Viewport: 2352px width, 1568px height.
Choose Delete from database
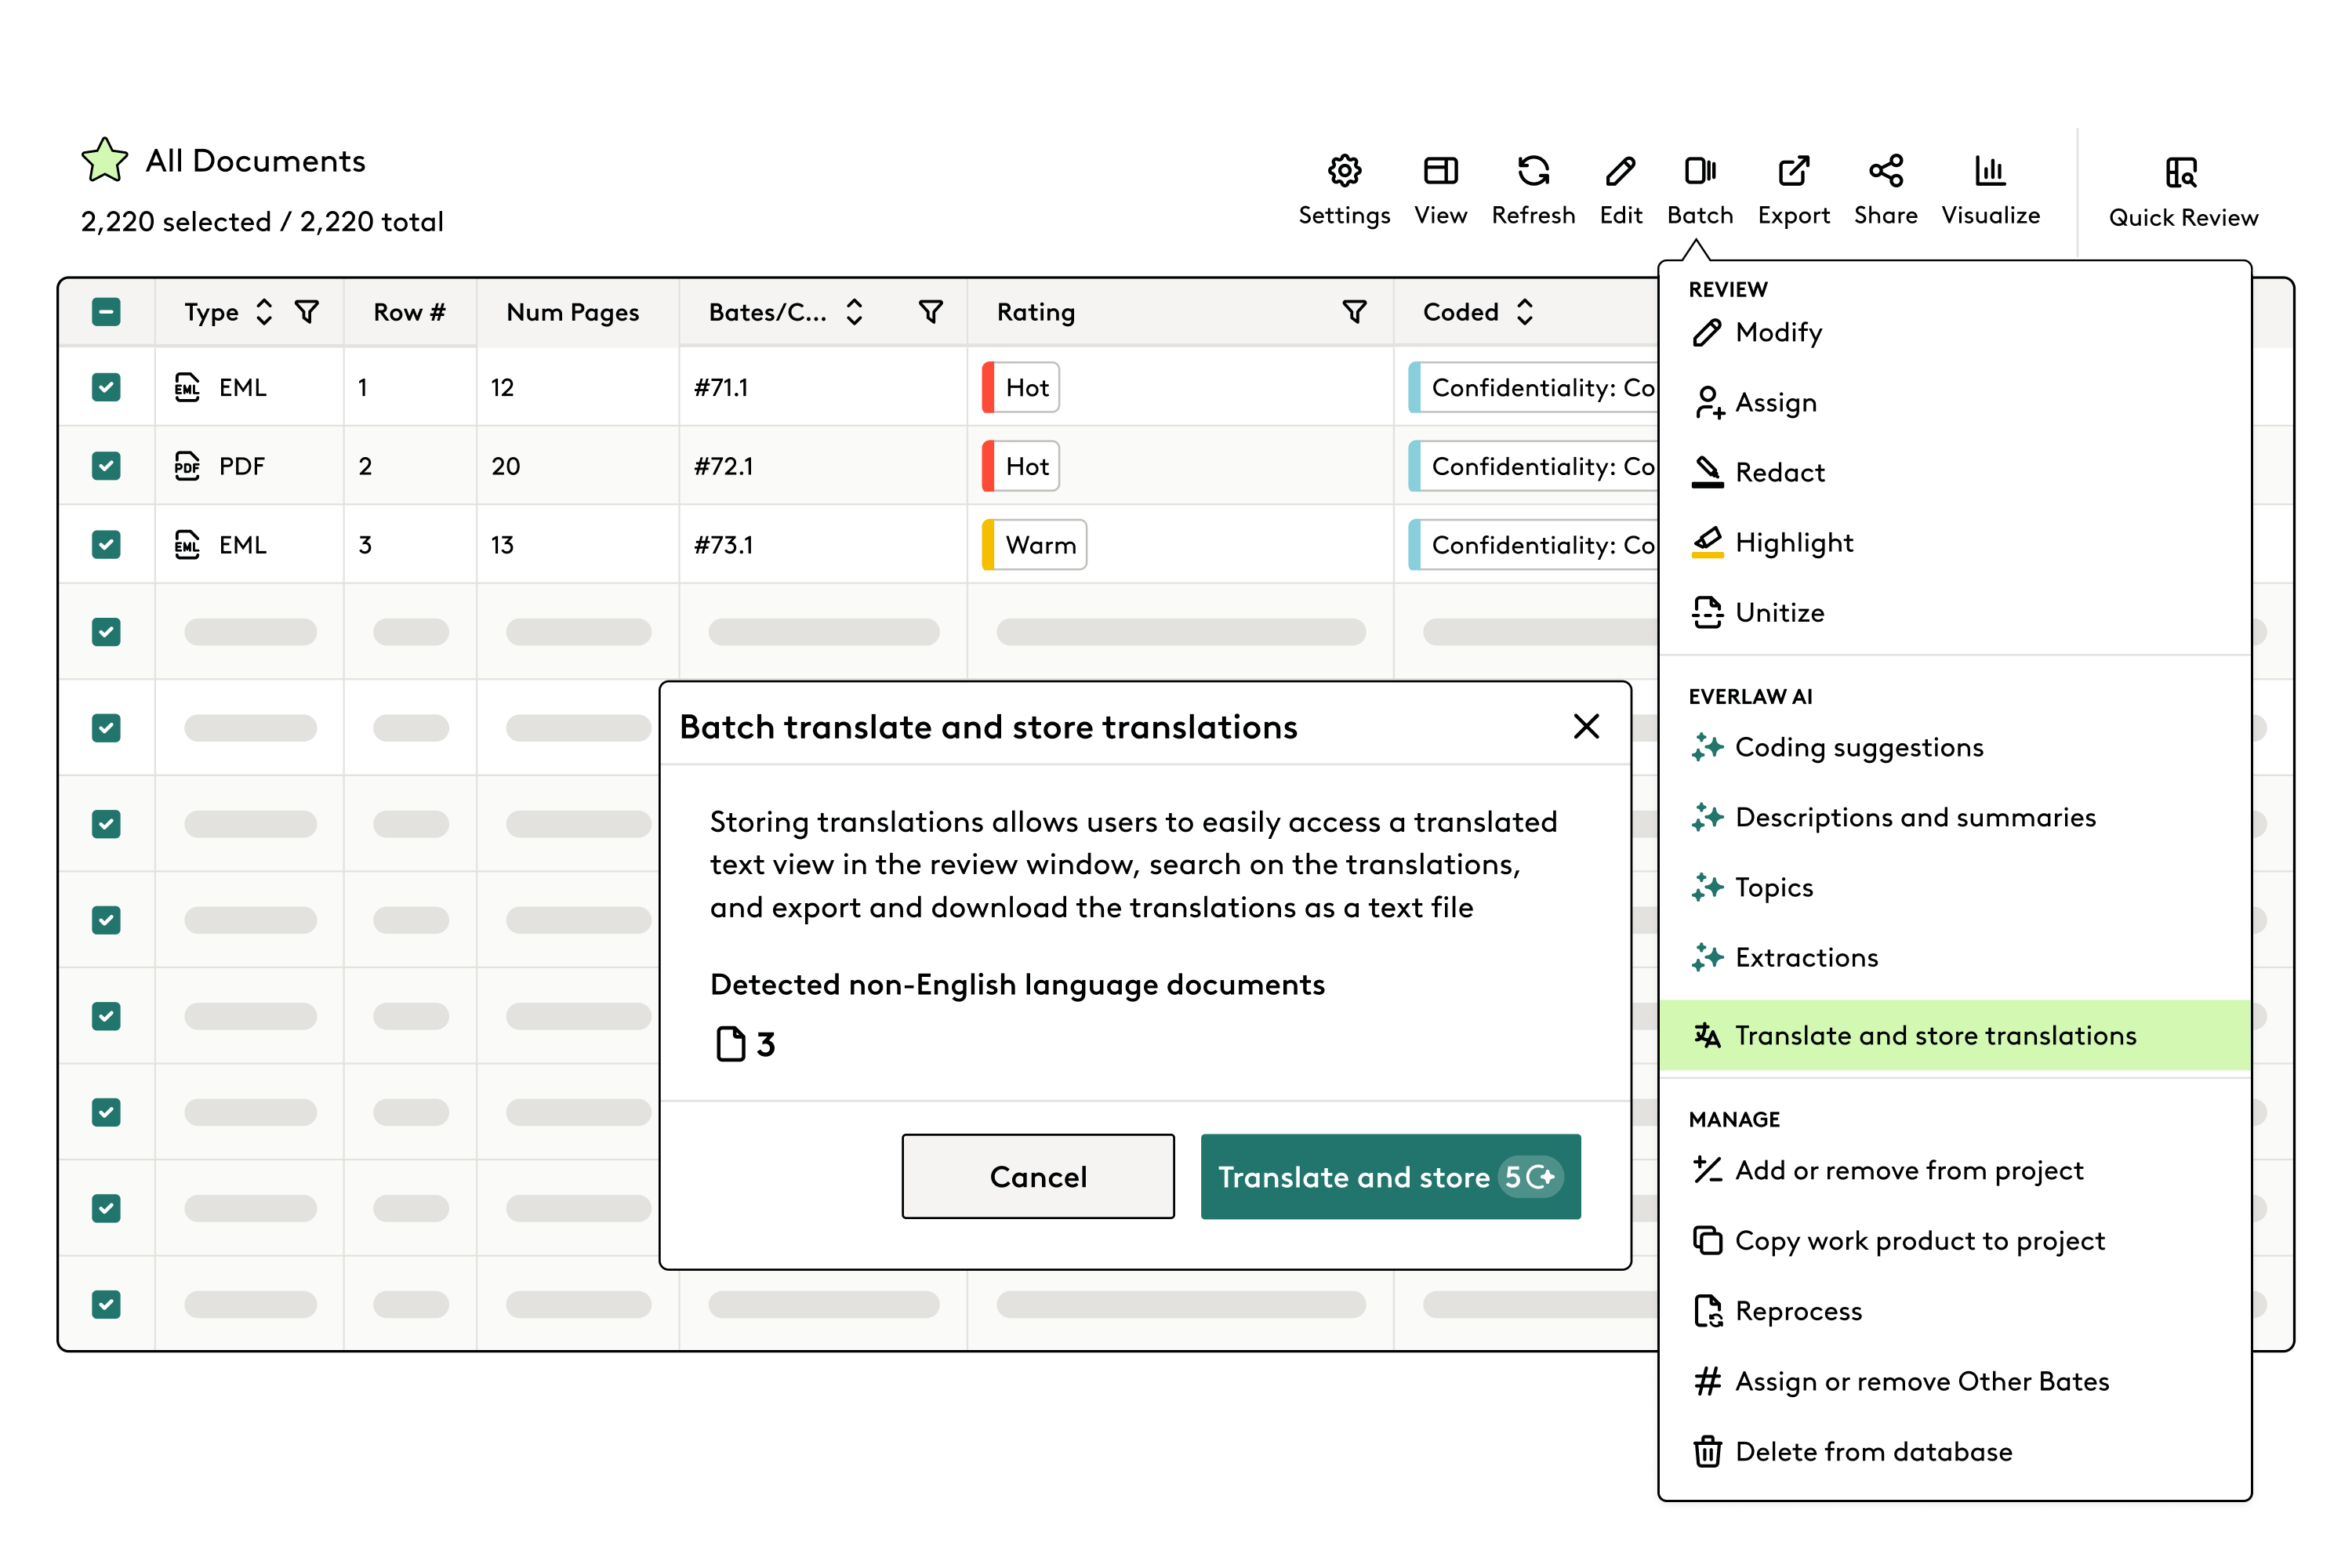pos(1955,1451)
